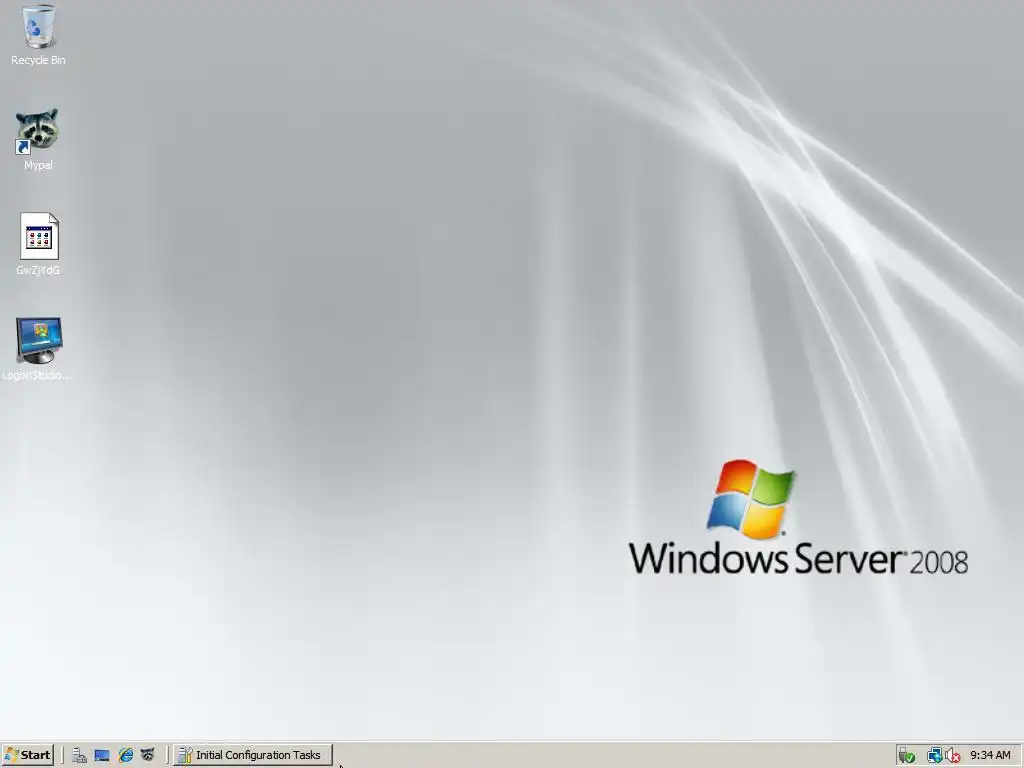Launch Internet Explorer from Quick Launch
The image size is (1024, 768).
[x=125, y=756]
